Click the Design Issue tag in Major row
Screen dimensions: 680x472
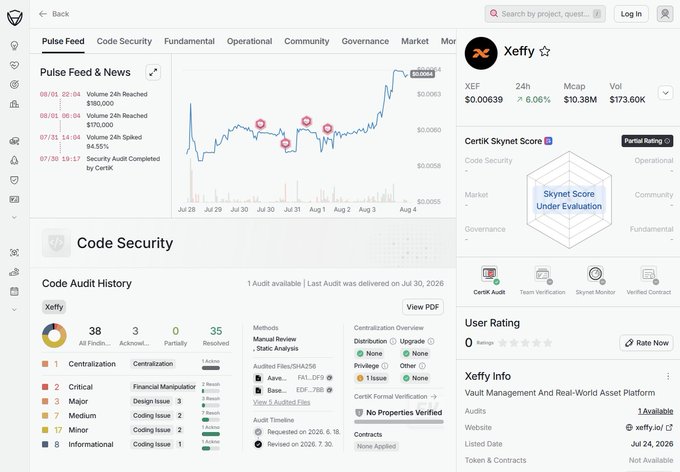[151, 401]
